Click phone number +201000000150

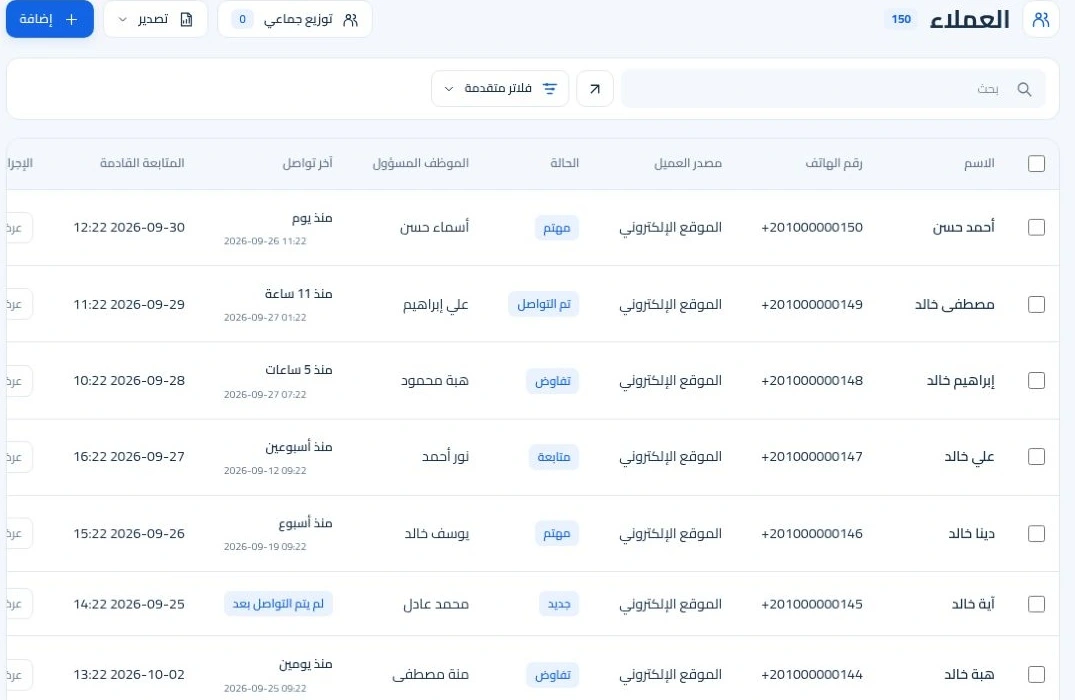coord(812,228)
